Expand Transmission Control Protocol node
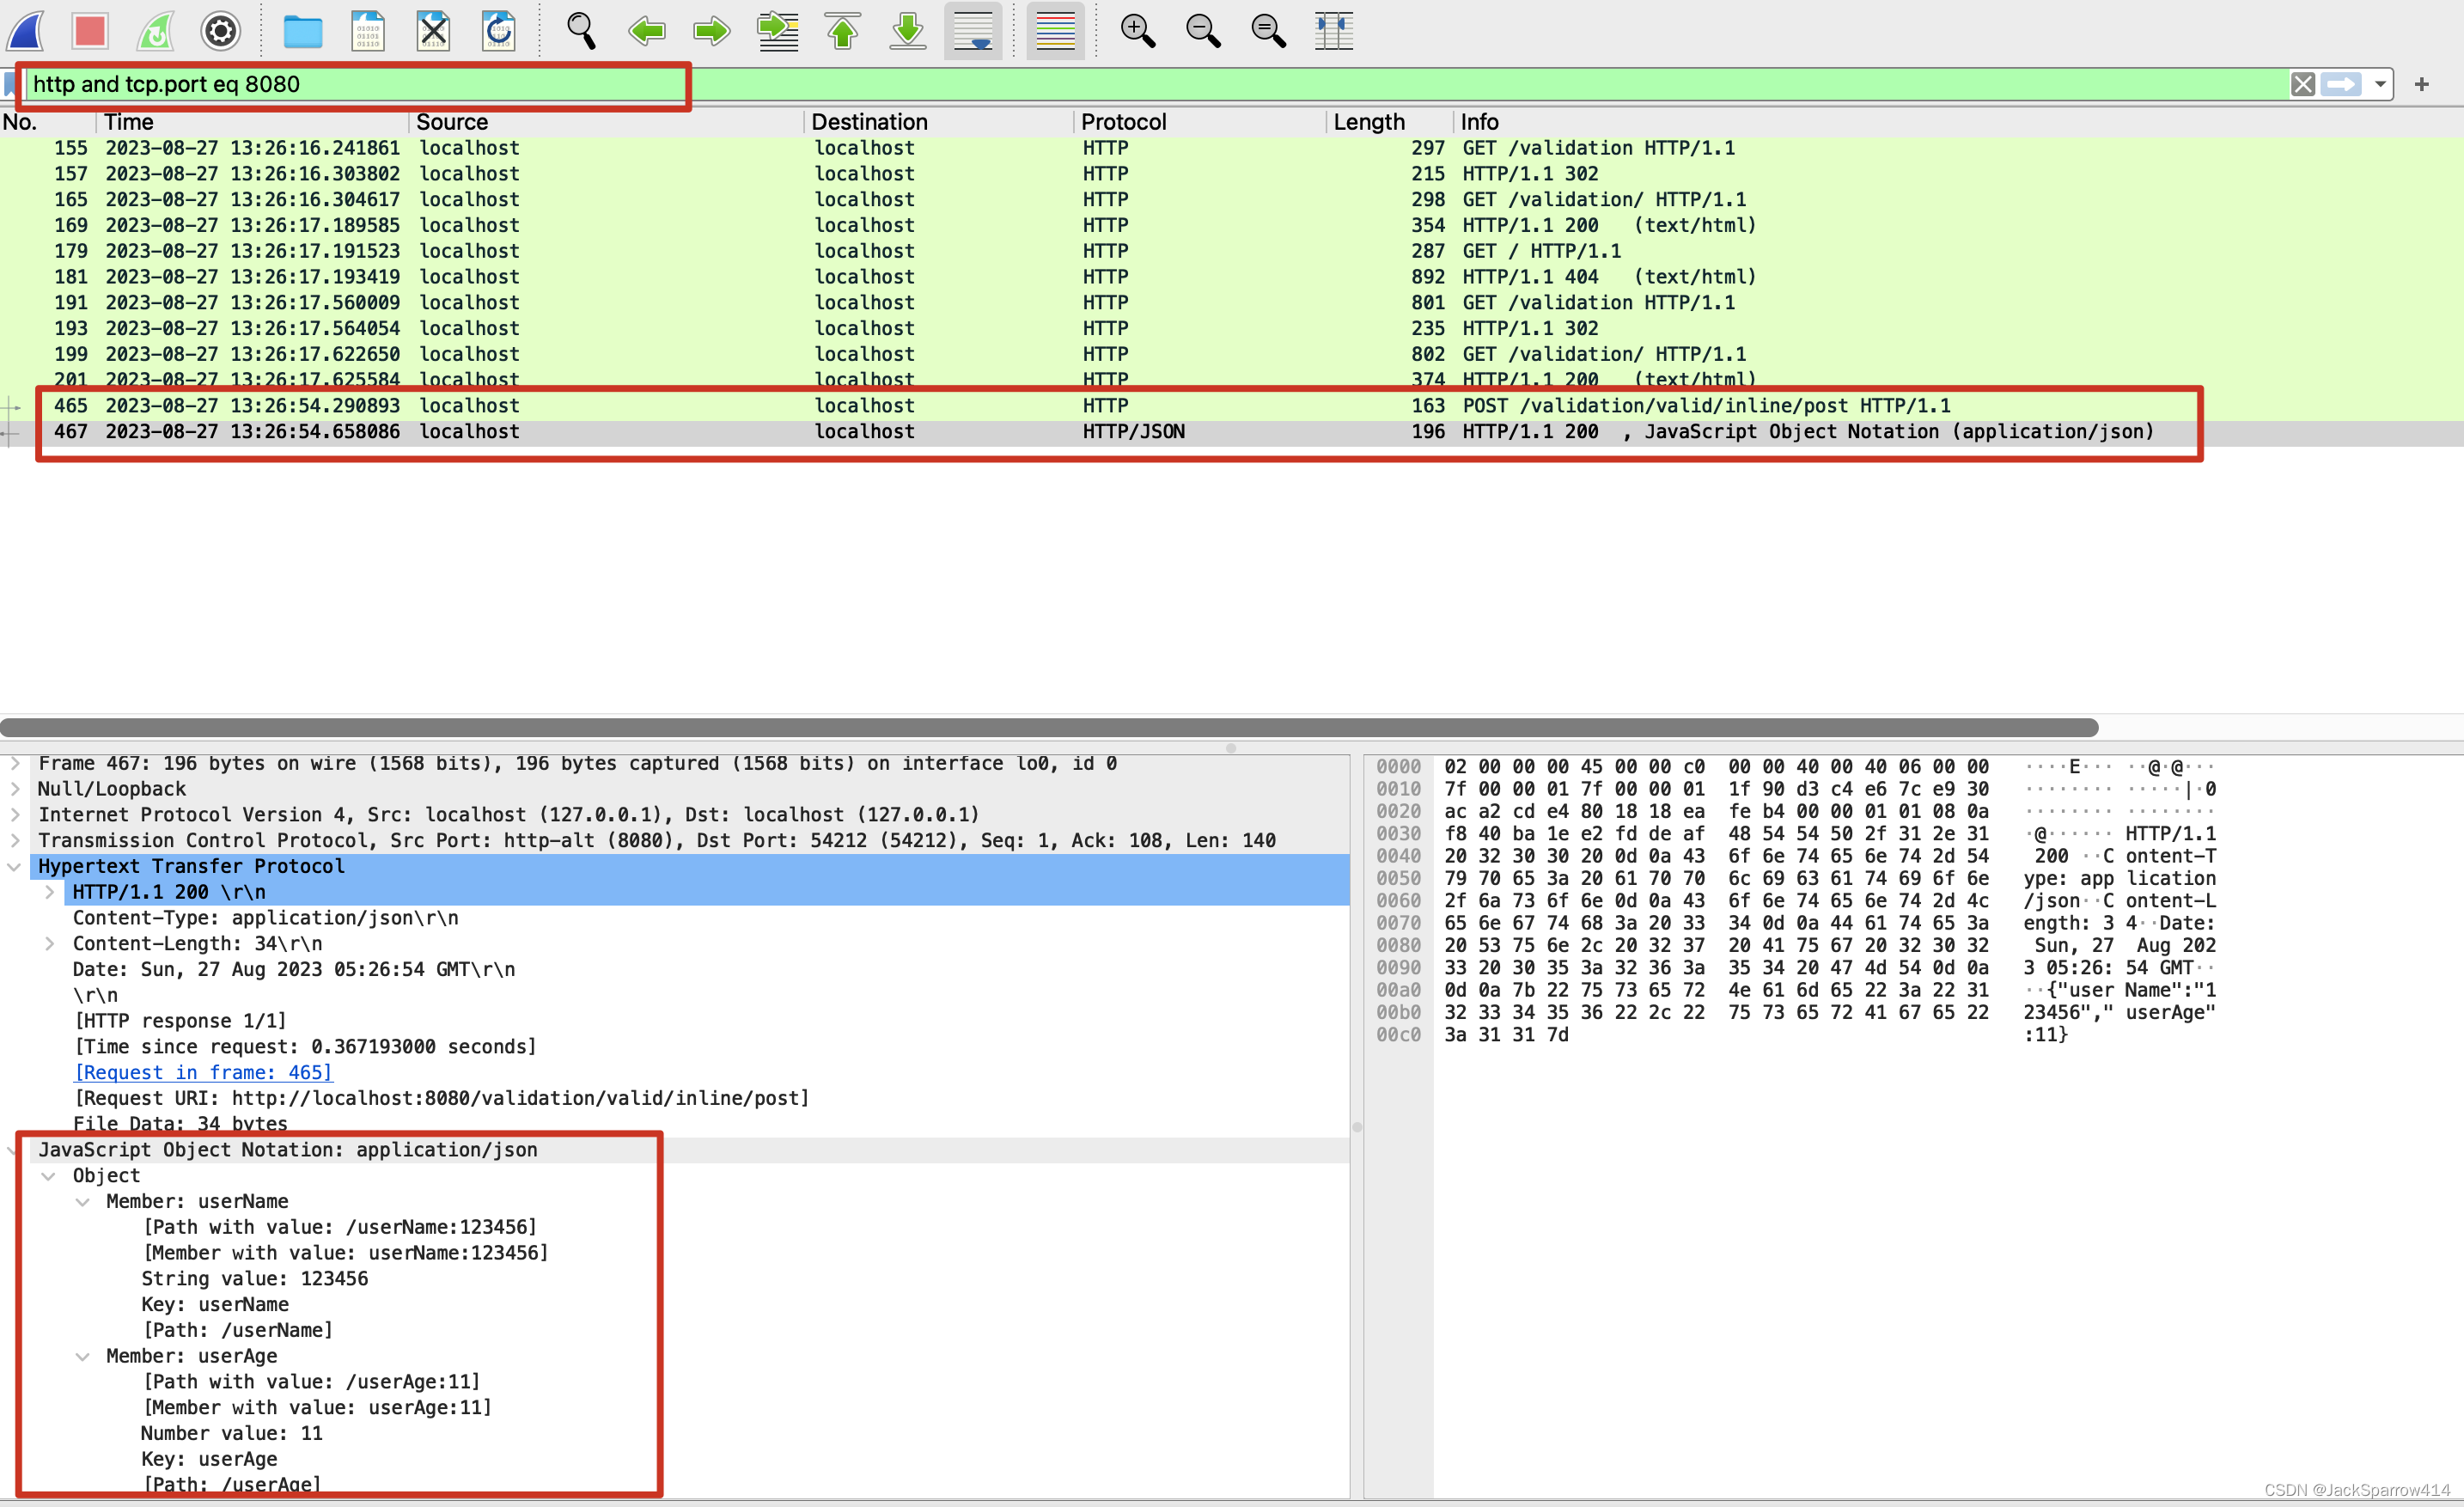The width and height of the screenshot is (2464, 1507). 15,841
